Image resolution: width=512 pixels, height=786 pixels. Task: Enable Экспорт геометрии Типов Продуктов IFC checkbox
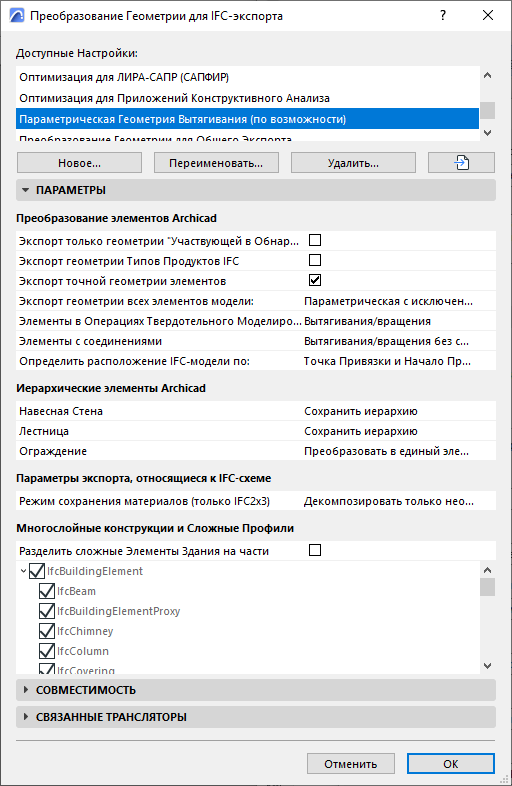coord(315,261)
